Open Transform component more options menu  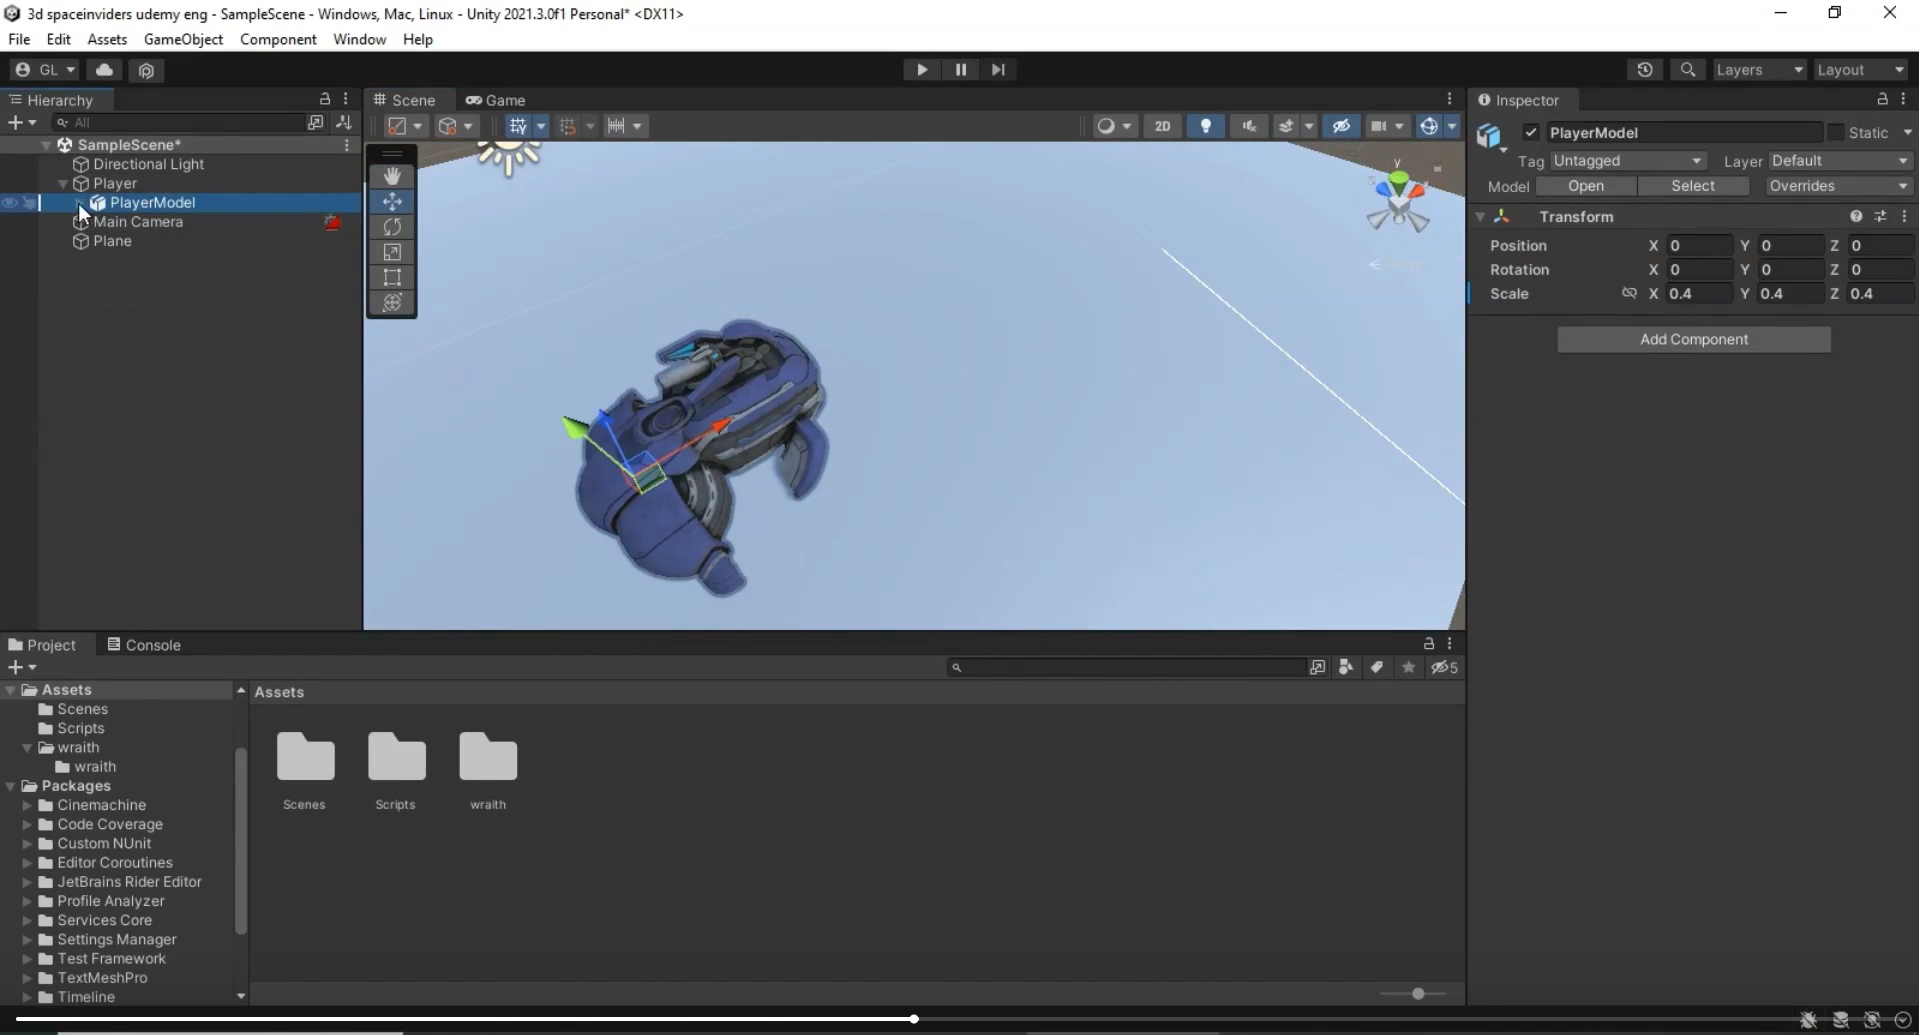[1904, 216]
